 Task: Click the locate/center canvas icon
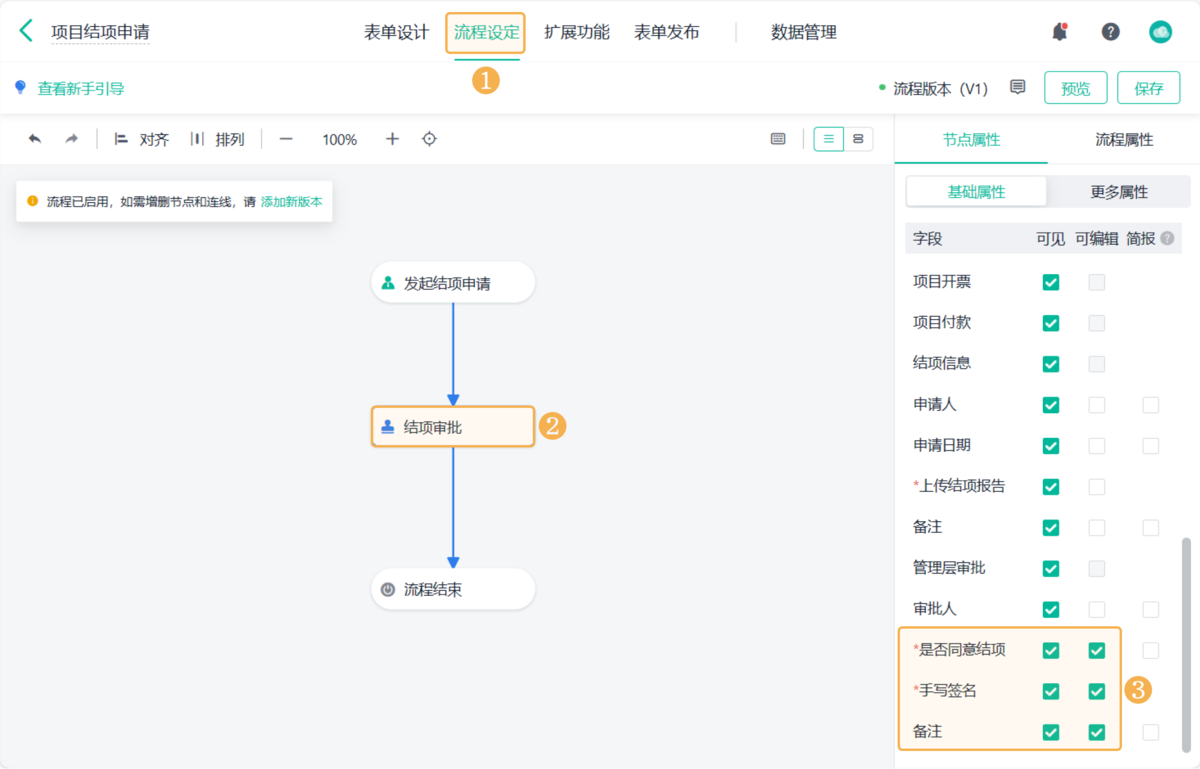[x=429, y=139]
